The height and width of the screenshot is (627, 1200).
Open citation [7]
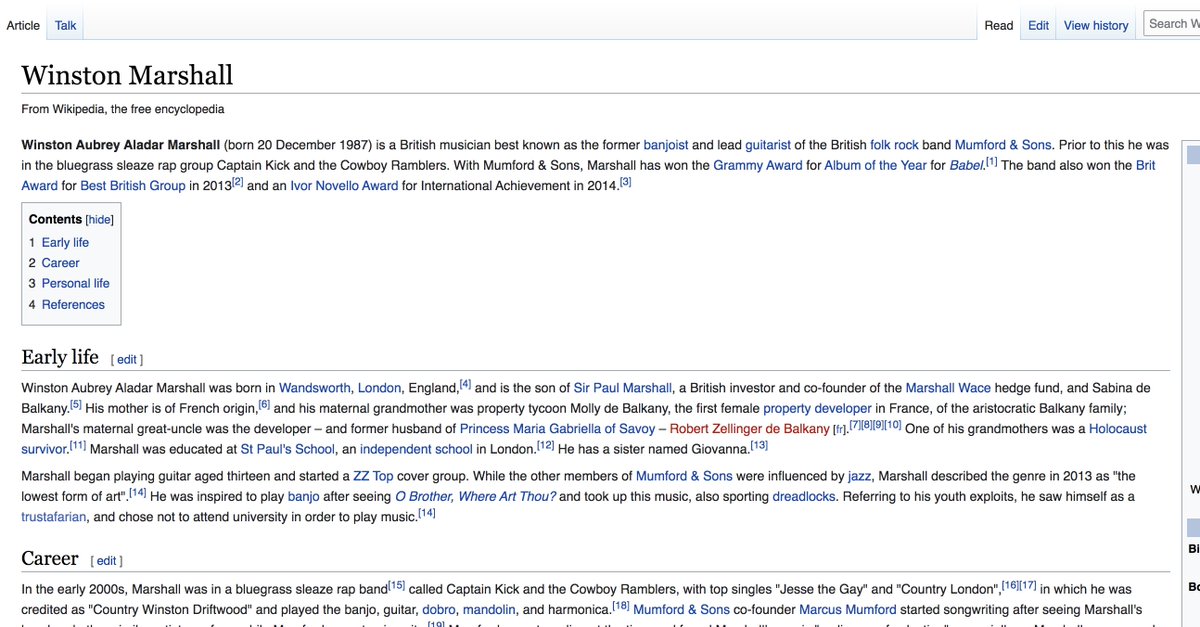pyautogui.click(x=855, y=426)
